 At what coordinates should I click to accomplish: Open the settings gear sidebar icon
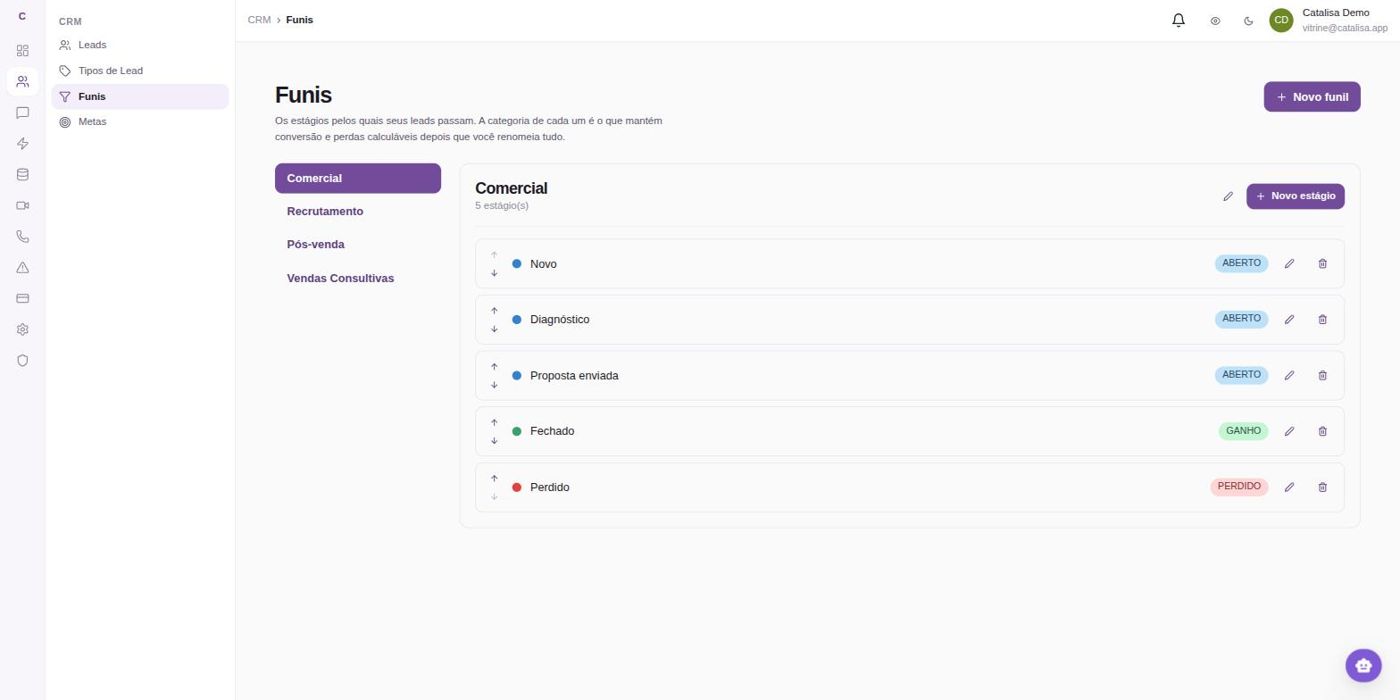[22, 330]
